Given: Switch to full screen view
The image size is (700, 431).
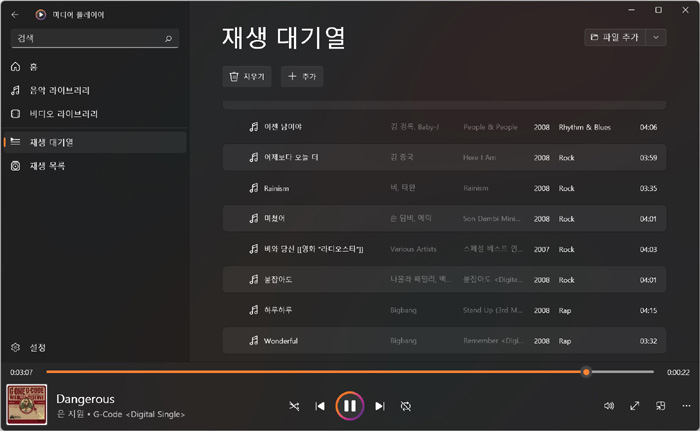Looking at the screenshot, I should coord(635,406).
